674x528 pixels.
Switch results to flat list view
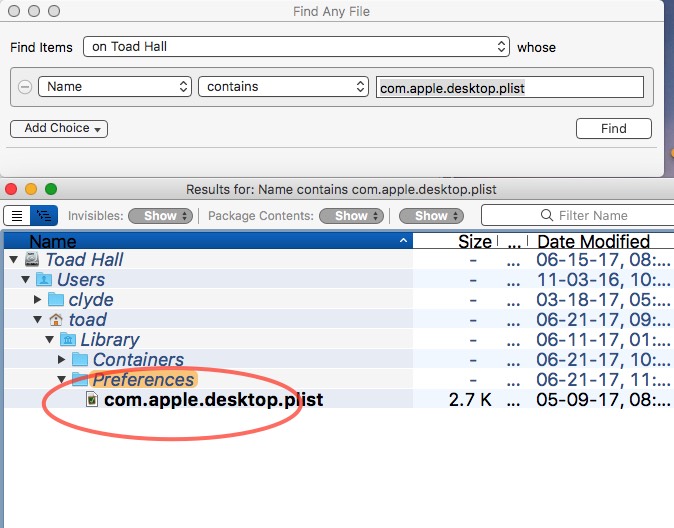(17, 215)
